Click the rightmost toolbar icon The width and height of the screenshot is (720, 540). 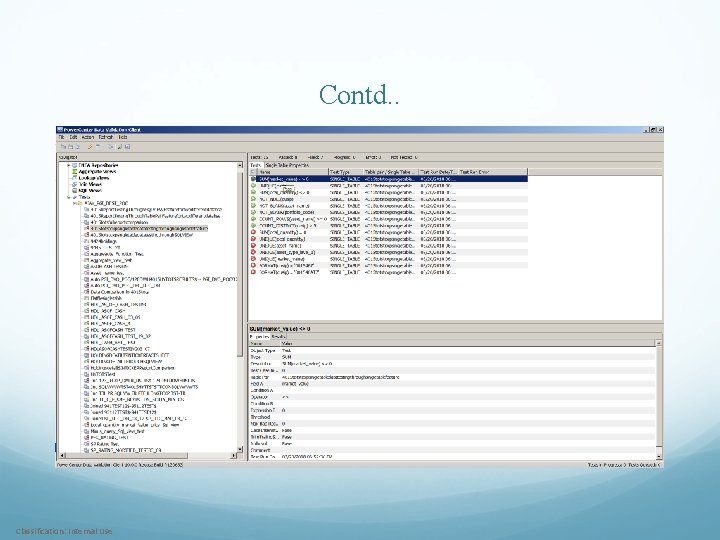(x=127, y=147)
